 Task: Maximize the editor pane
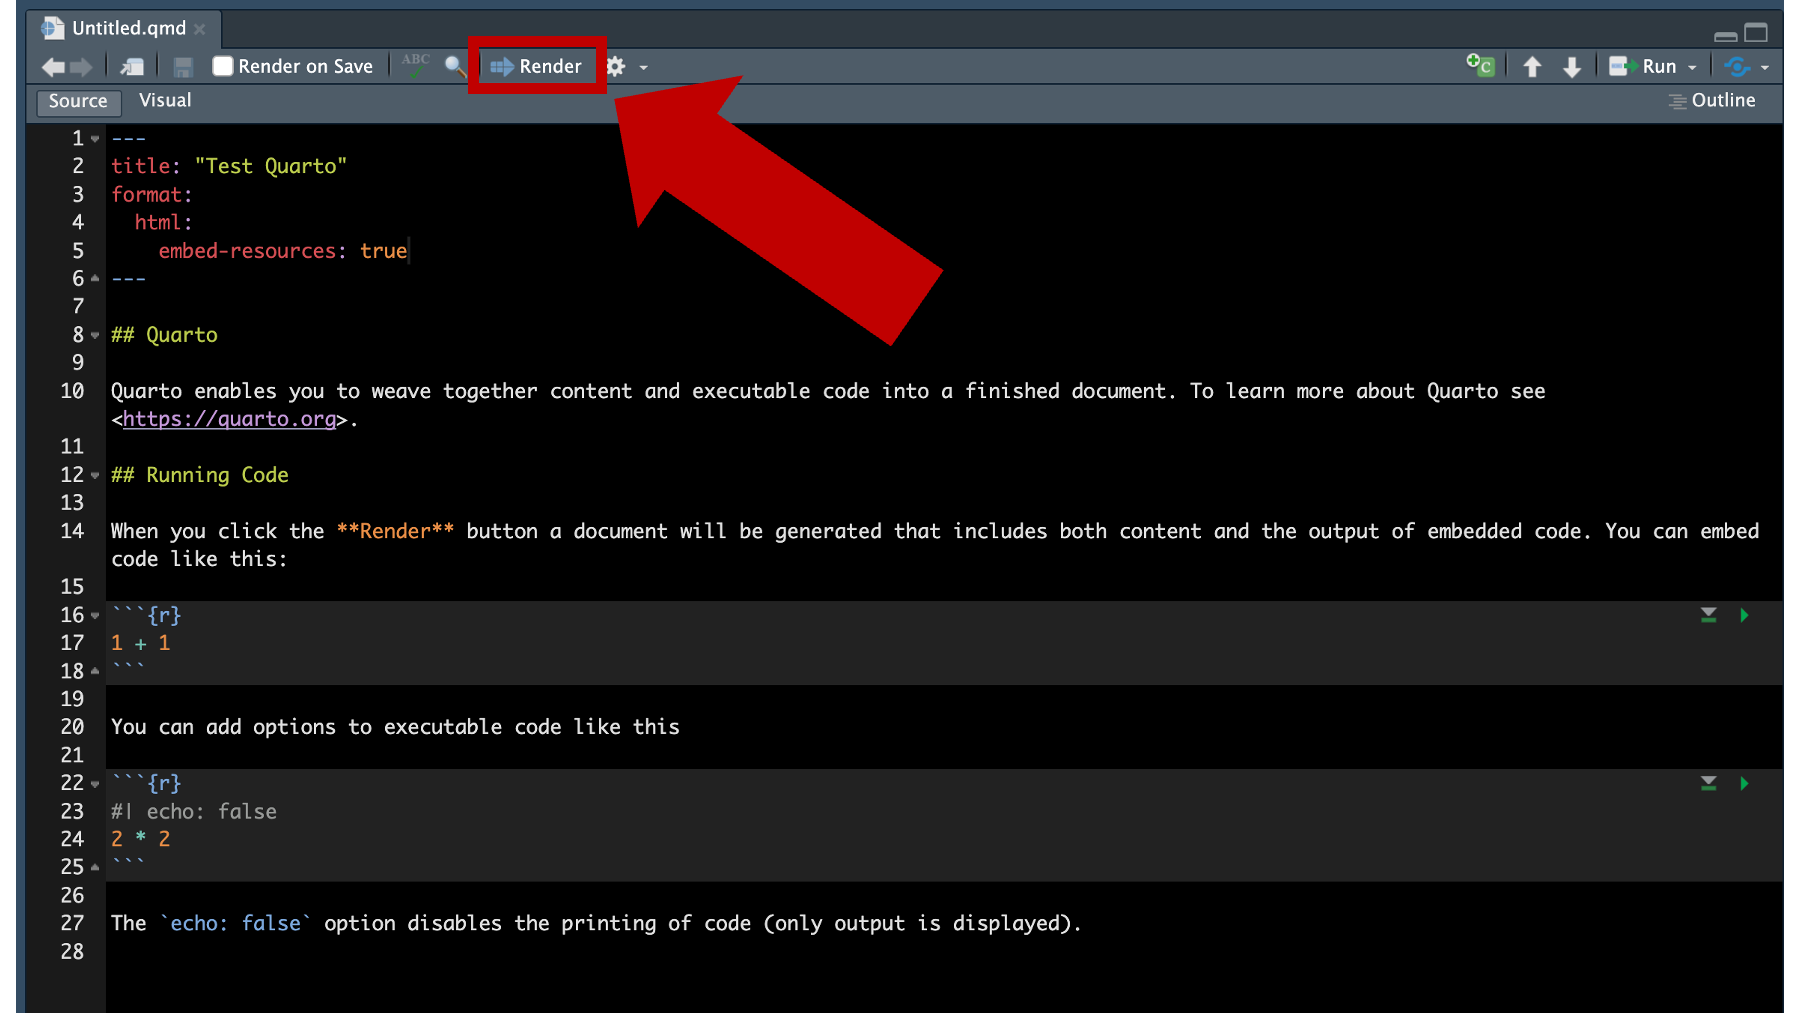pyautogui.click(x=1757, y=33)
